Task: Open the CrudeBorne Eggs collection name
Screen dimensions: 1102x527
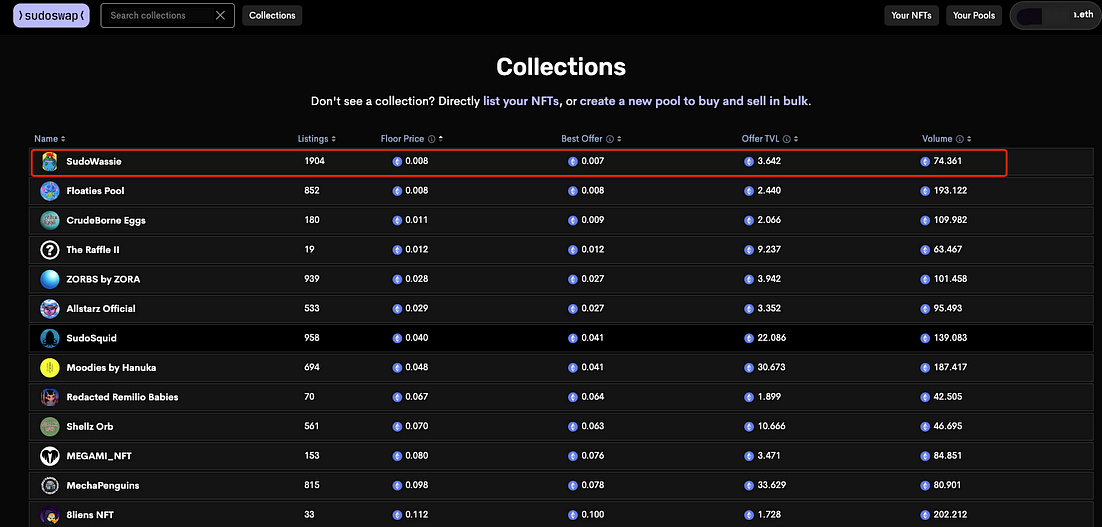Action: tap(106, 221)
